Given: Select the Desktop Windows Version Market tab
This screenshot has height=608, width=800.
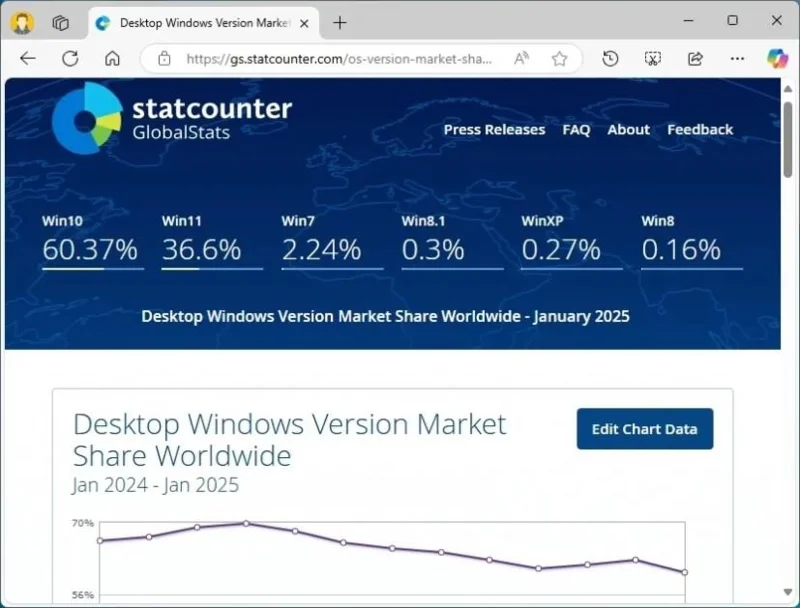Looking at the screenshot, I should 204,23.
